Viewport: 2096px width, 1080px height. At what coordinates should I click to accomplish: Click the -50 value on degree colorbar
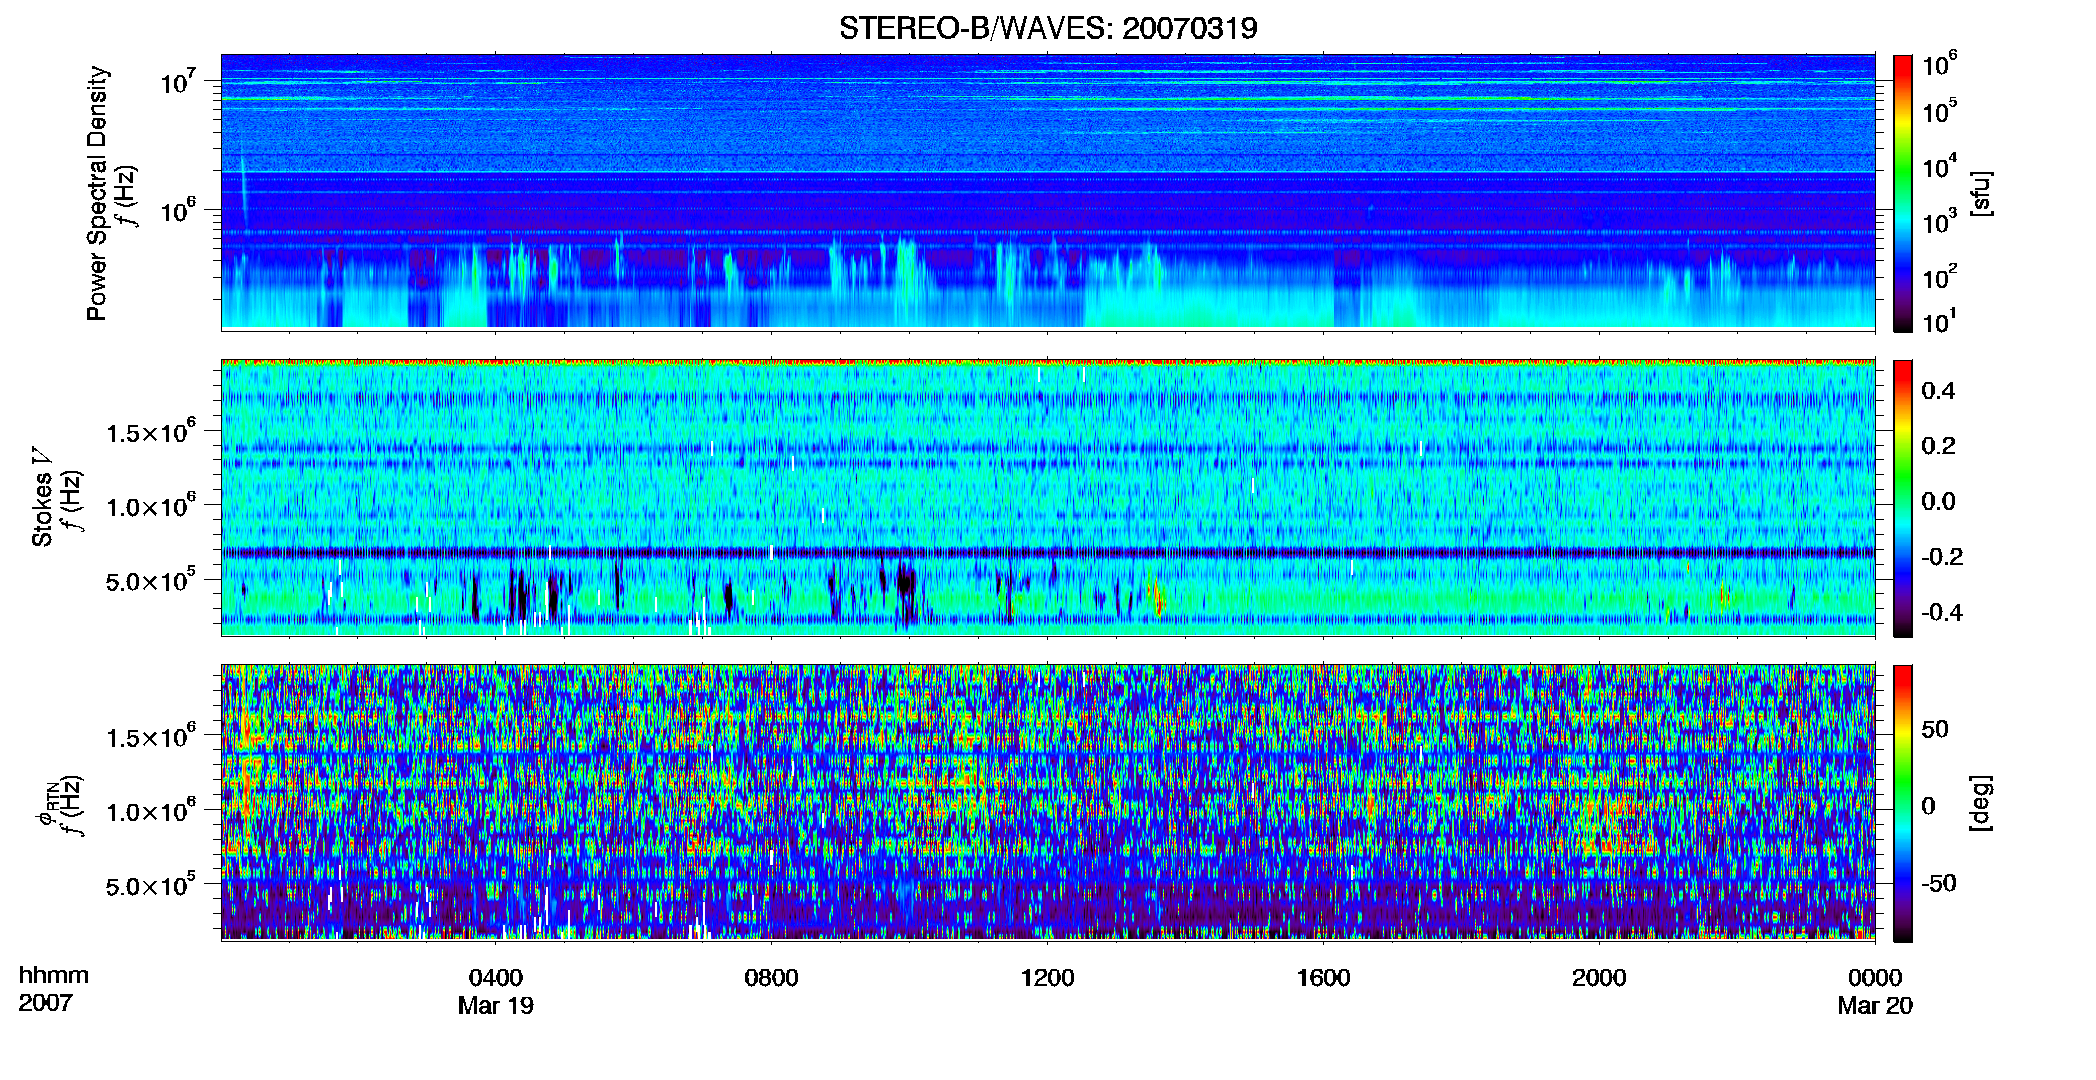click(x=1939, y=883)
